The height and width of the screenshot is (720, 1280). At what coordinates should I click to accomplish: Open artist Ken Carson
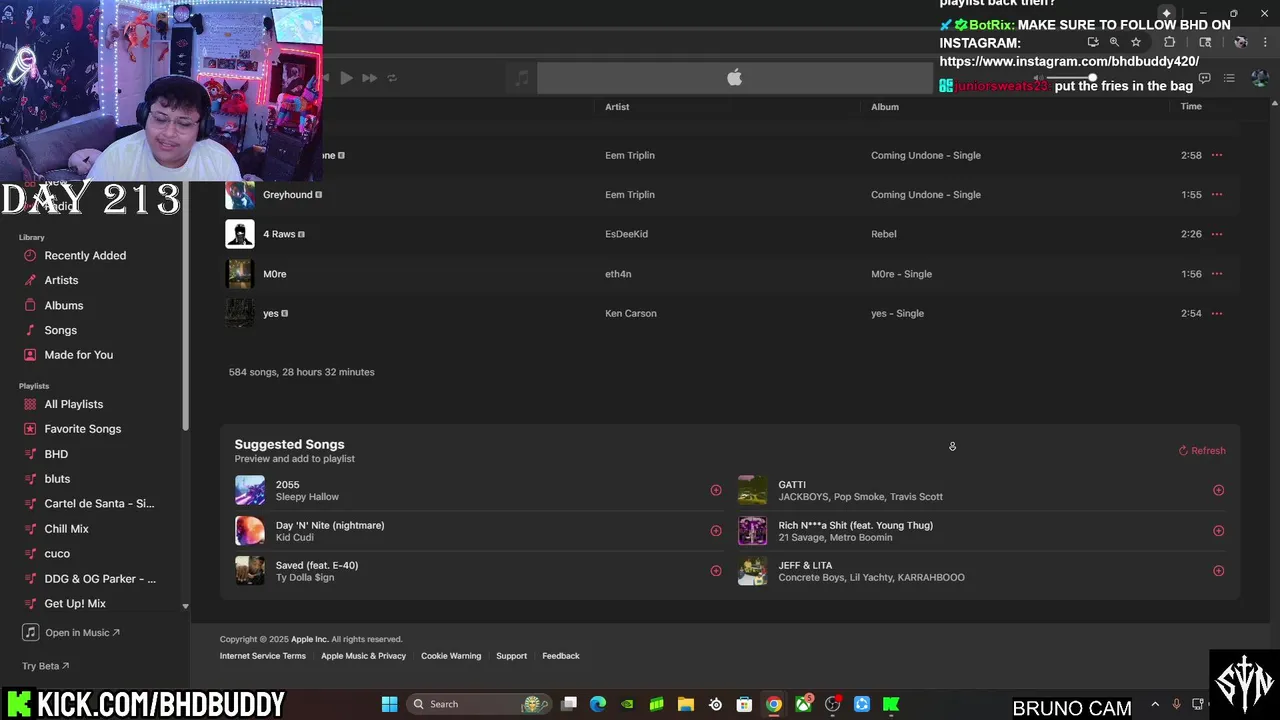point(631,313)
